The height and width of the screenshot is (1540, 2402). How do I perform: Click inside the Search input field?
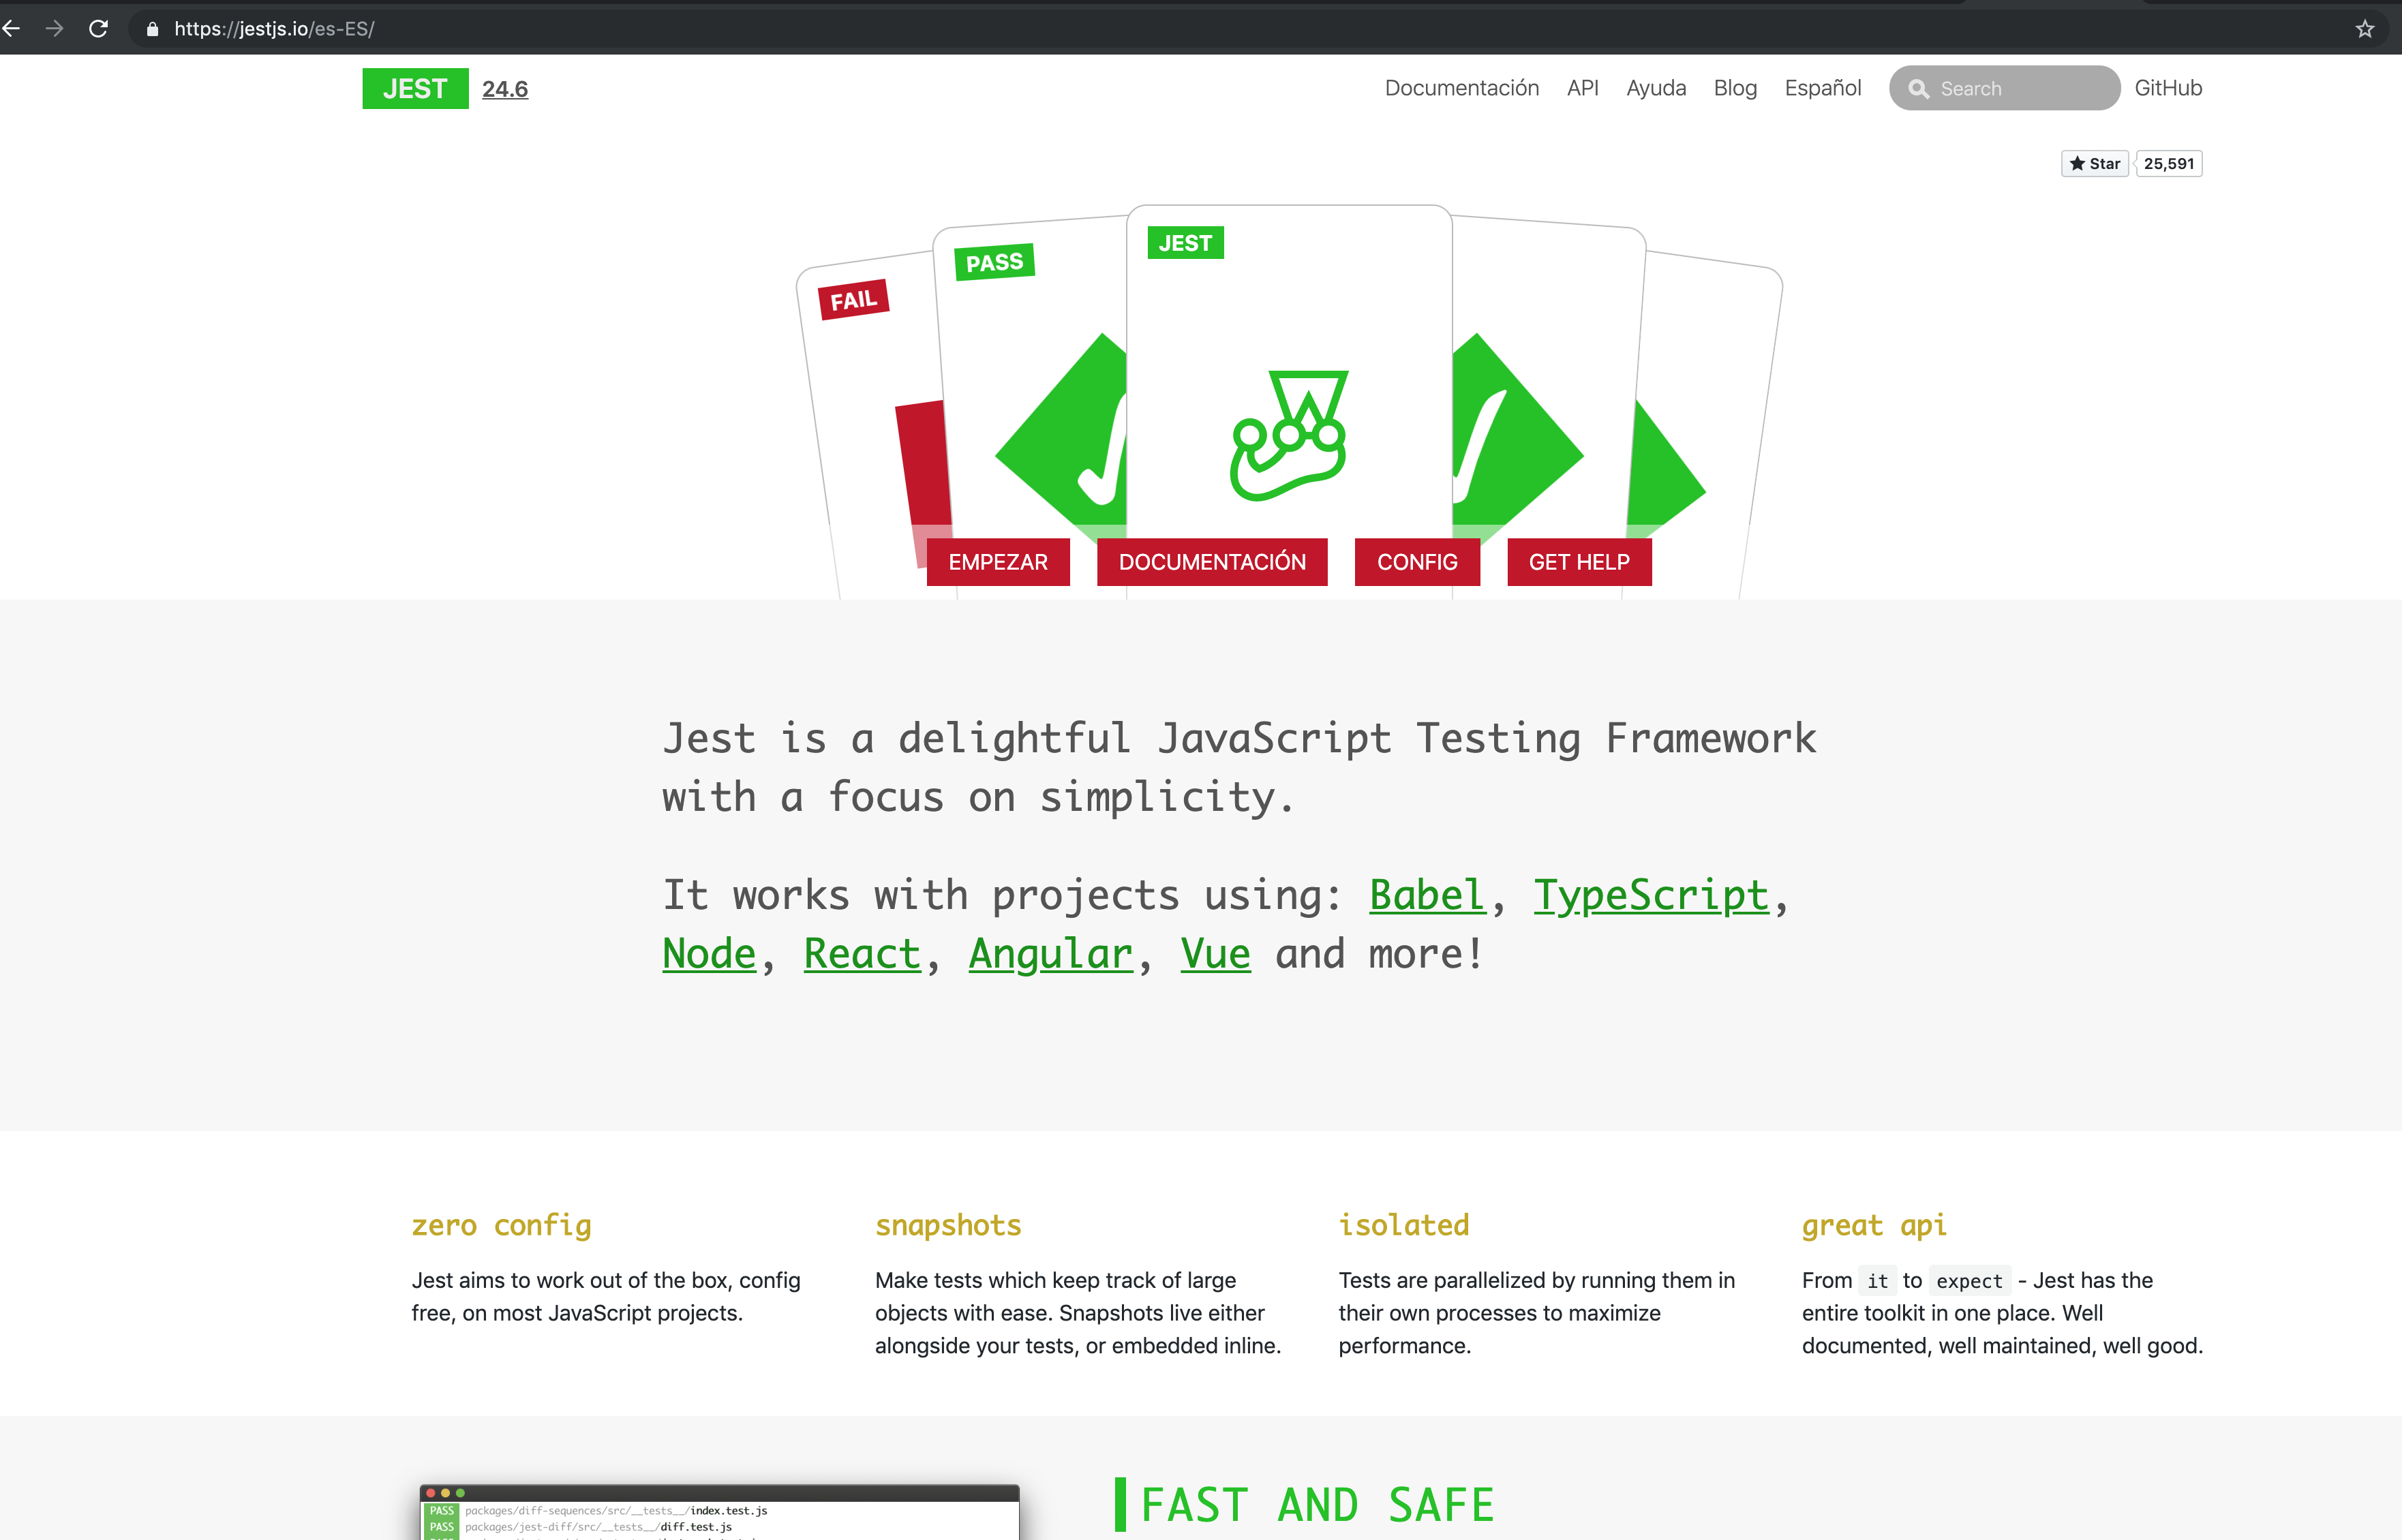tap(2010, 88)
